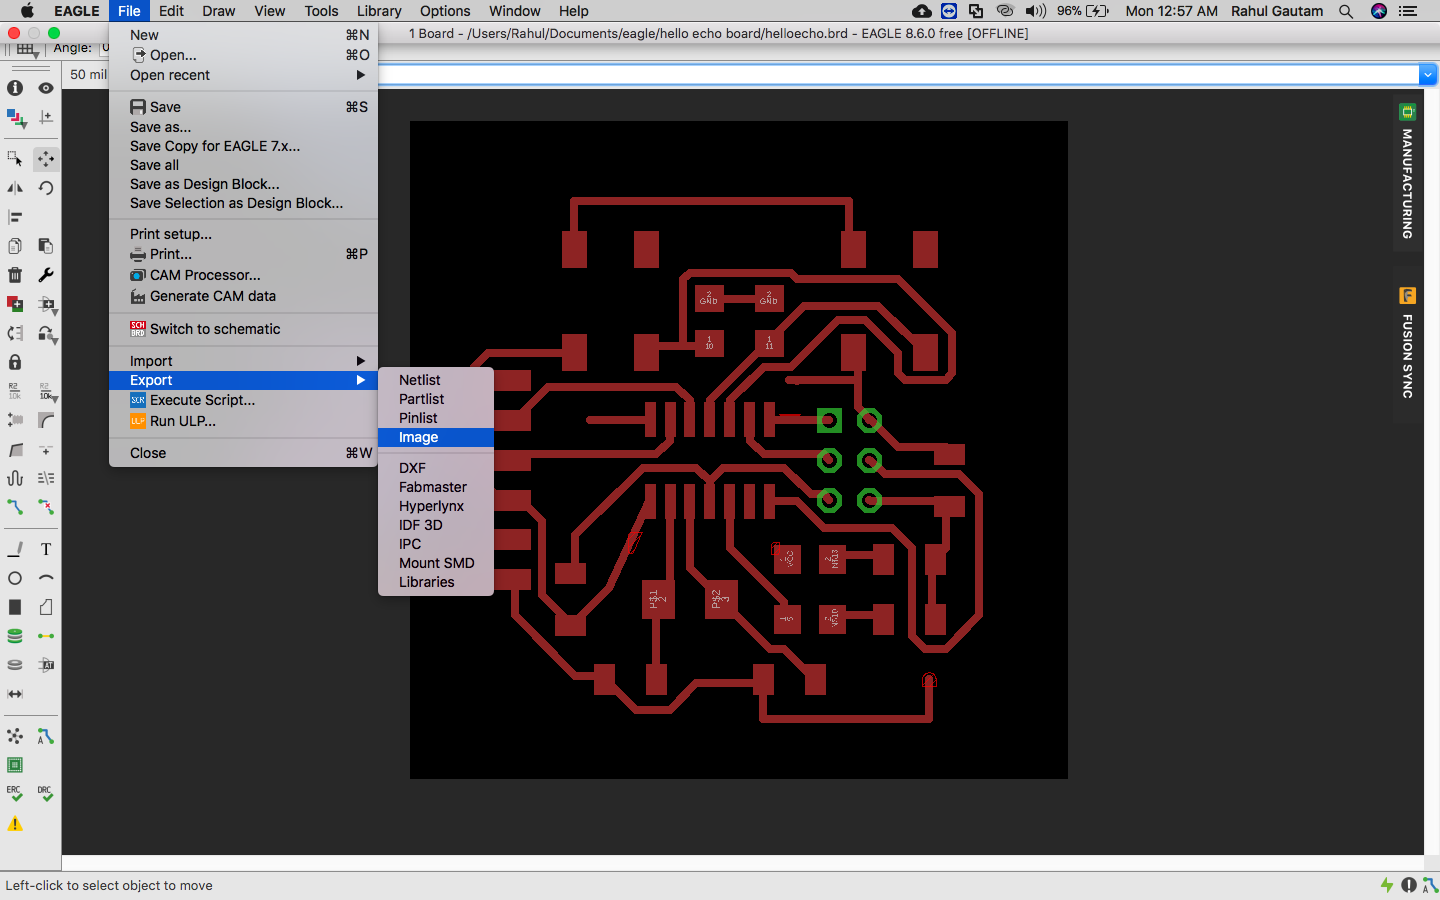Select the Ratsnest tool
The width and height of the screenshot is (1440, 900).
(x=15, y=736)
